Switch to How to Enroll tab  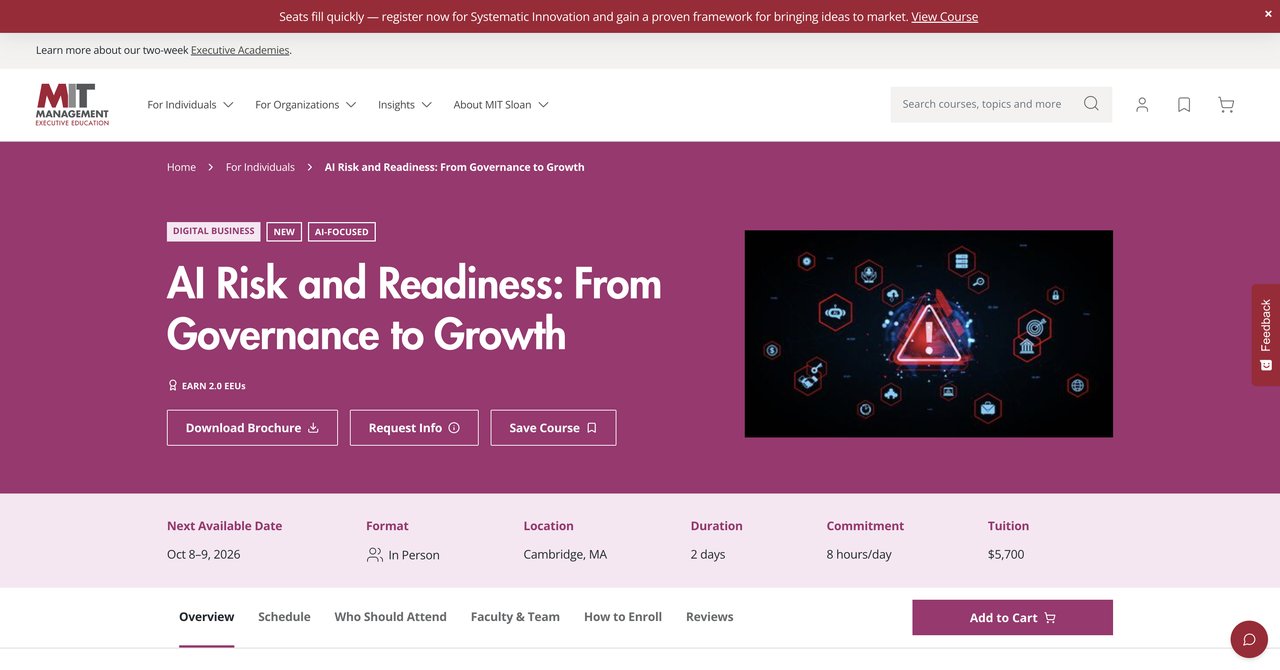tap(623, 617)
